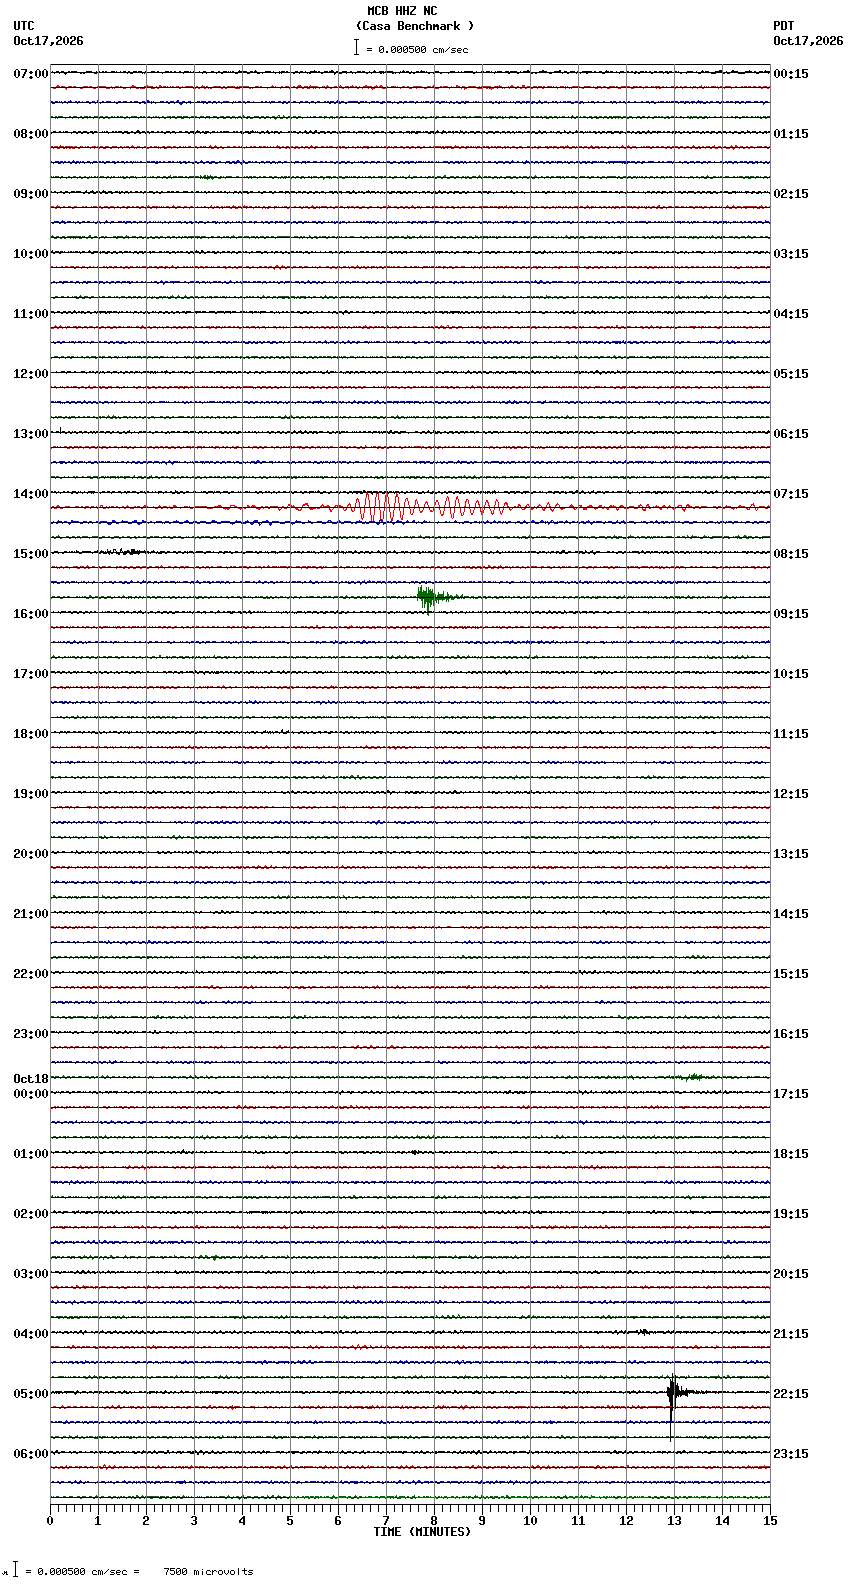Screen dimensions: 850x1584
Task: Click the Oct17,2026 date under PDT
Action: (808, 41)
